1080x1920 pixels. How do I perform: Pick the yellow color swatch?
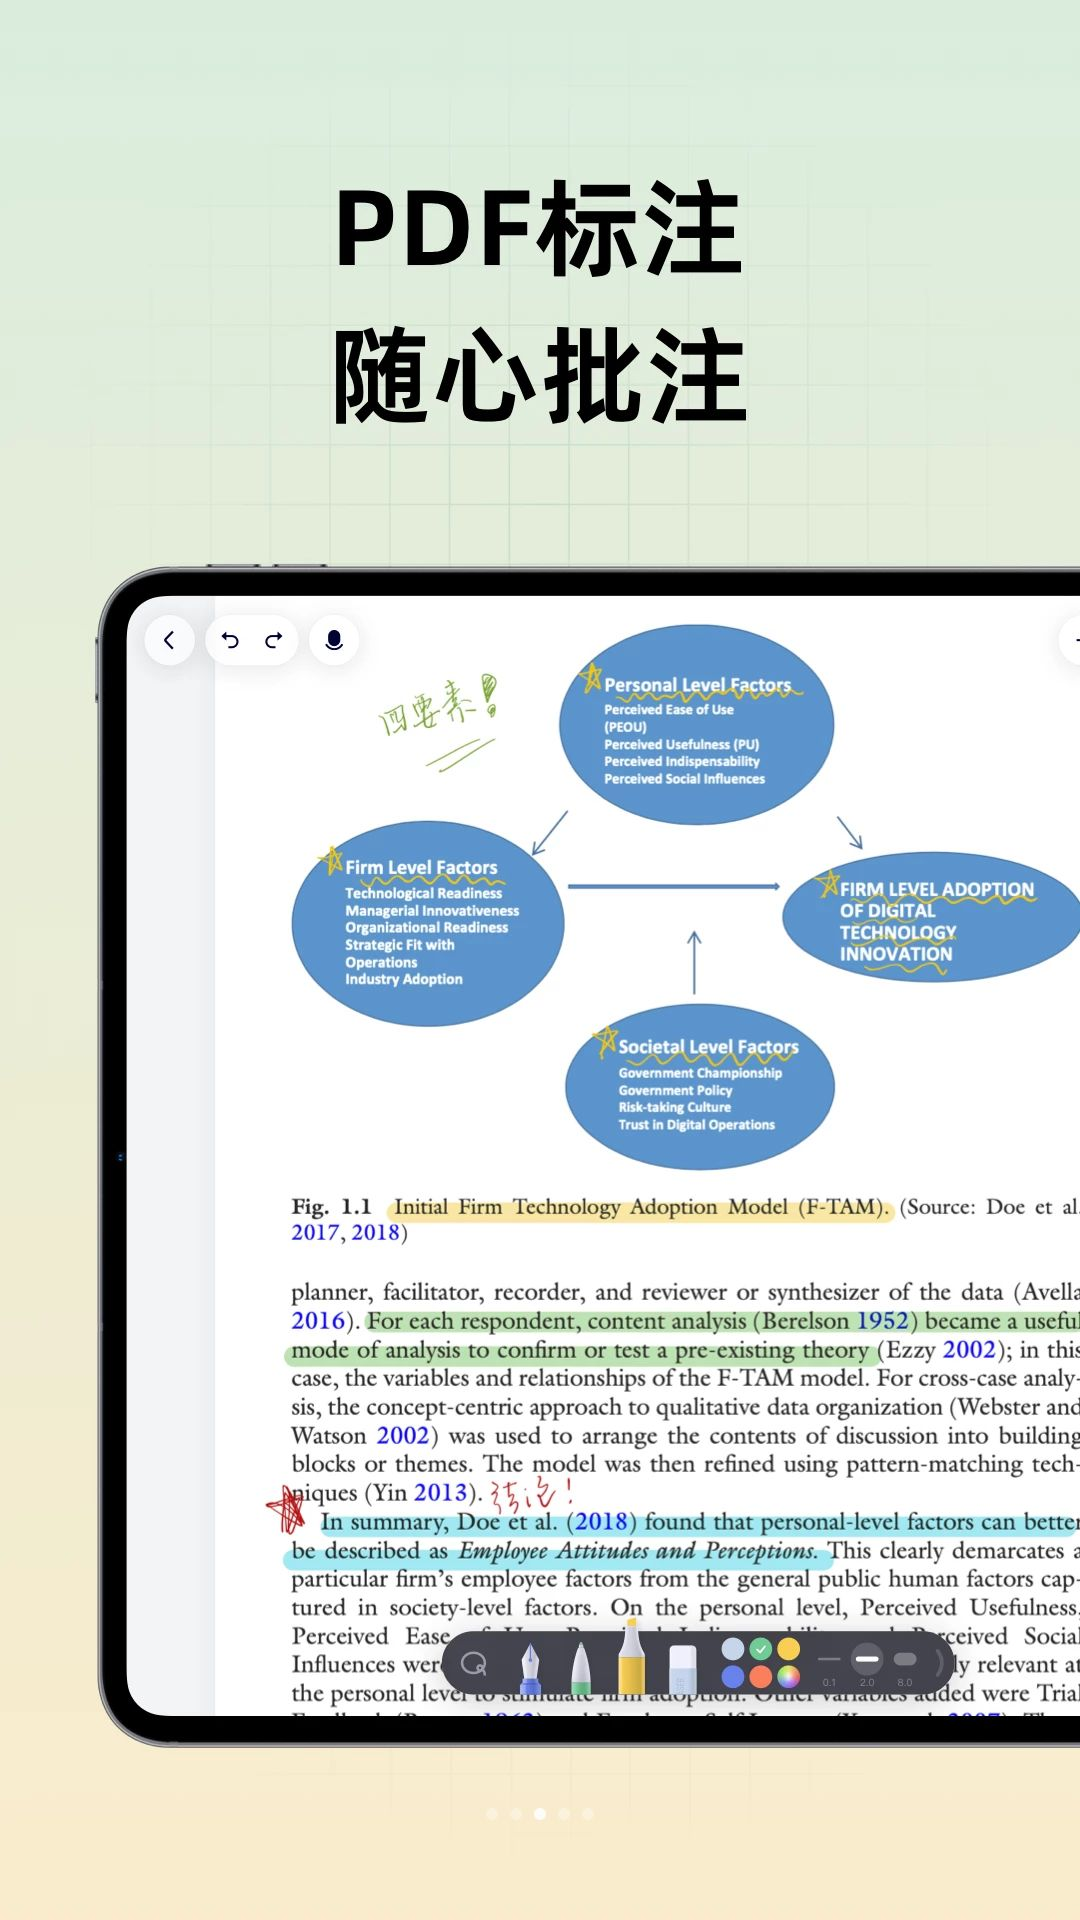(789, 1649)
